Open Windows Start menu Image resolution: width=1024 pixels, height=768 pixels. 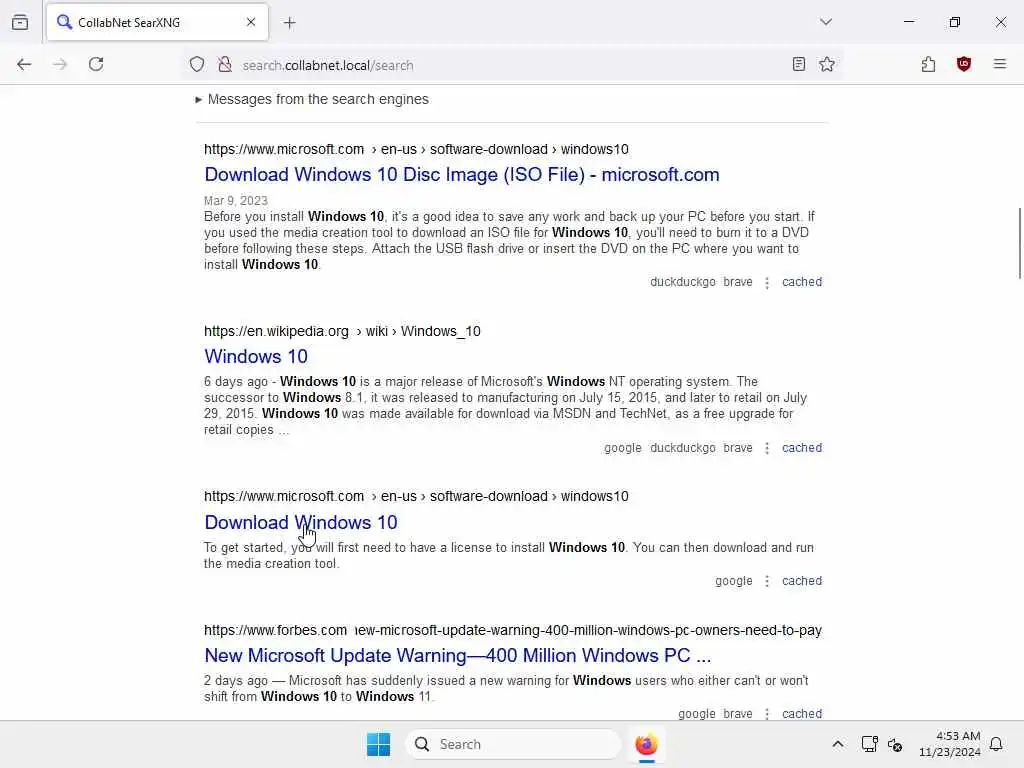coord(379,744)
